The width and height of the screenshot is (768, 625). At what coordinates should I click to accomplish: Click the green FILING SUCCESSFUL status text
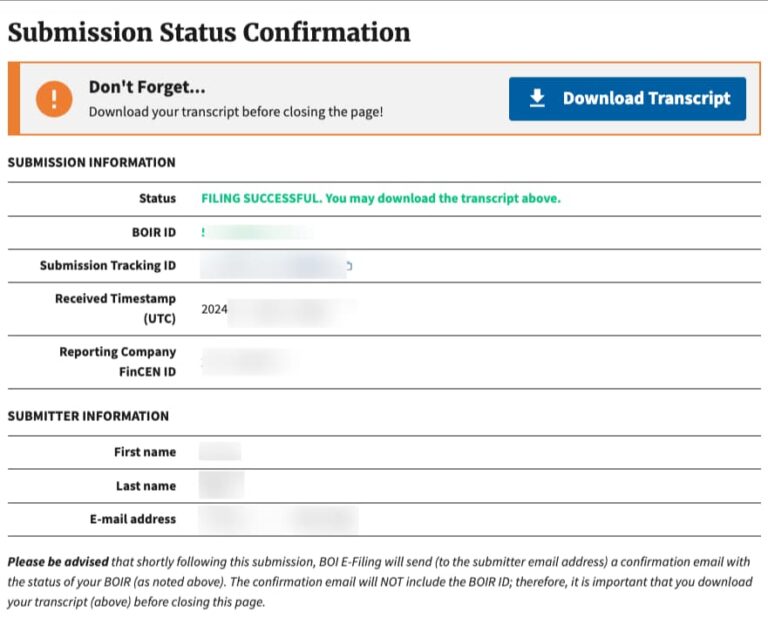pos(380,198)
